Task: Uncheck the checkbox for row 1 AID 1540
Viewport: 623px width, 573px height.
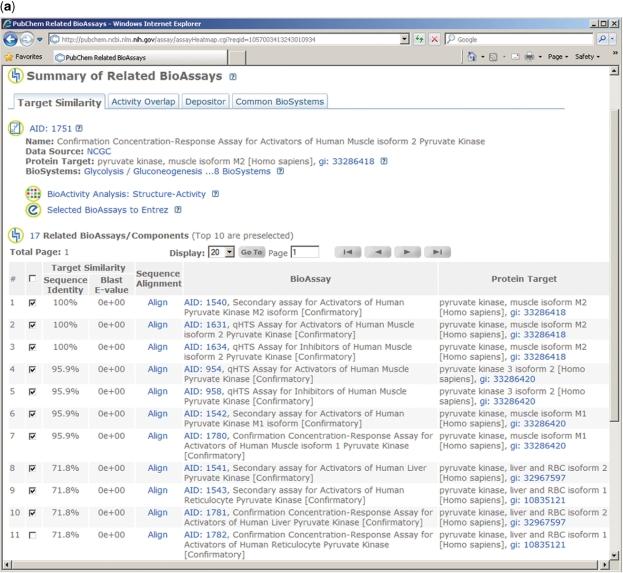Action: [x=33, y=303]
